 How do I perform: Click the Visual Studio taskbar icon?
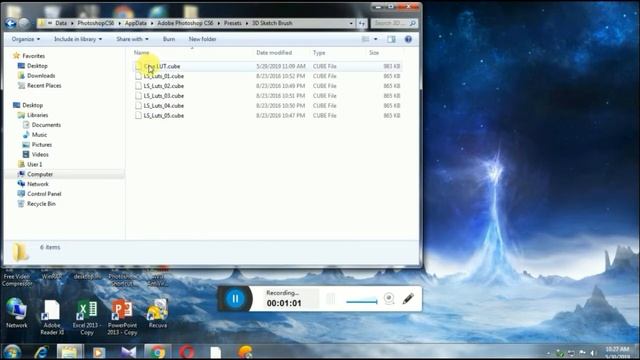[128, 352]
